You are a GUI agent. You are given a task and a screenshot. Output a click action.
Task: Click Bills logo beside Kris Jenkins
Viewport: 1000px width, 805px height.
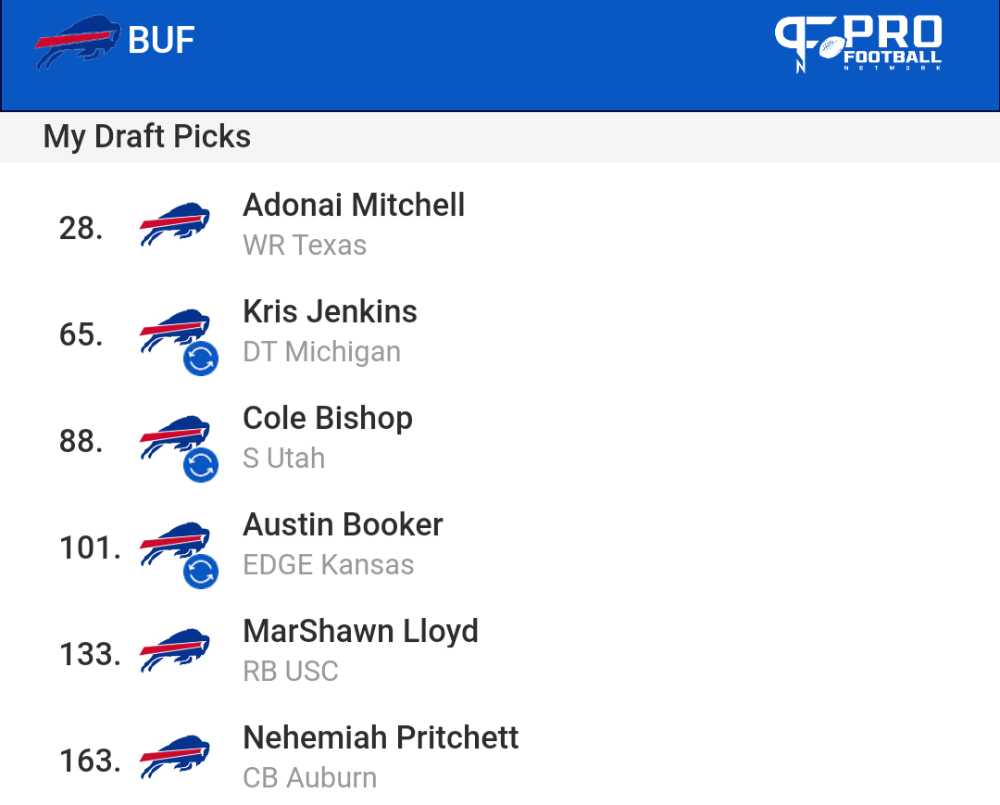pos(175,331)
